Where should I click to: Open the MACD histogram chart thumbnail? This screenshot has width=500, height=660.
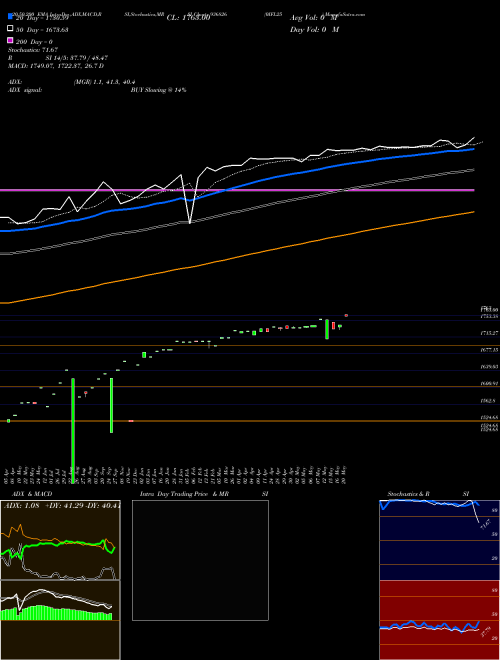[60, 620]
